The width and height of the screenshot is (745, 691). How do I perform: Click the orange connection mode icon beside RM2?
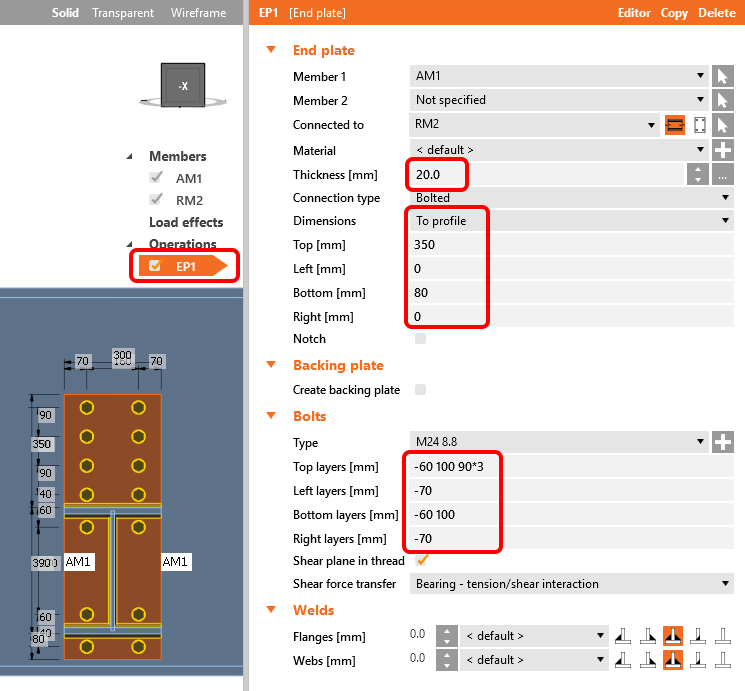click(675, 125)
